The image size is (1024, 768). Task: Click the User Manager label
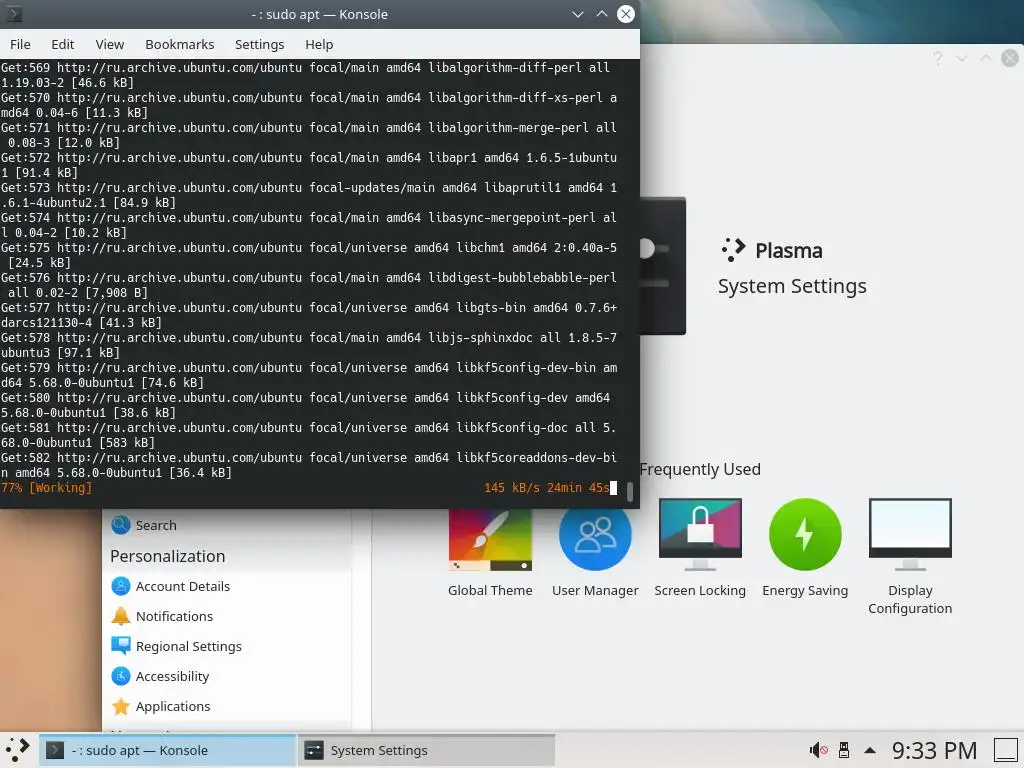pos(595,590)
